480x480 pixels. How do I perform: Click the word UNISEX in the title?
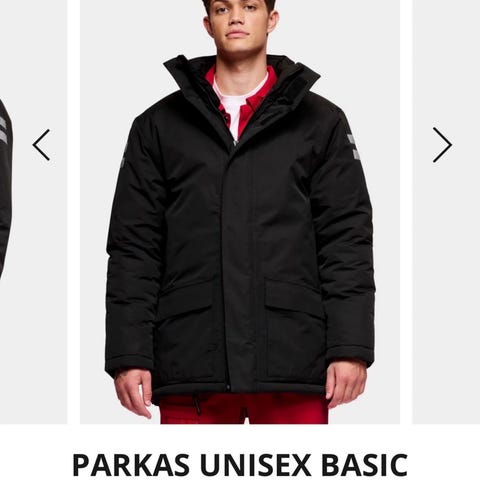pyautogui.click(x=256, y=465)
